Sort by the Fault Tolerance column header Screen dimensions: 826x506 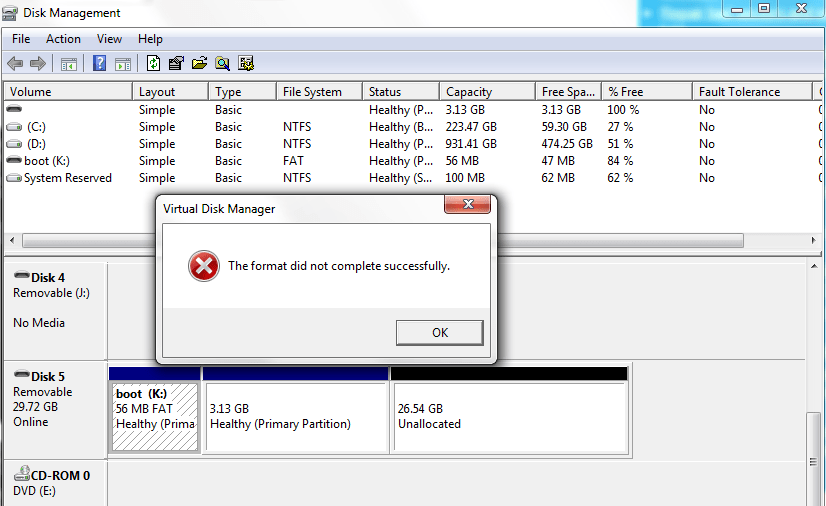coord(752,92)
